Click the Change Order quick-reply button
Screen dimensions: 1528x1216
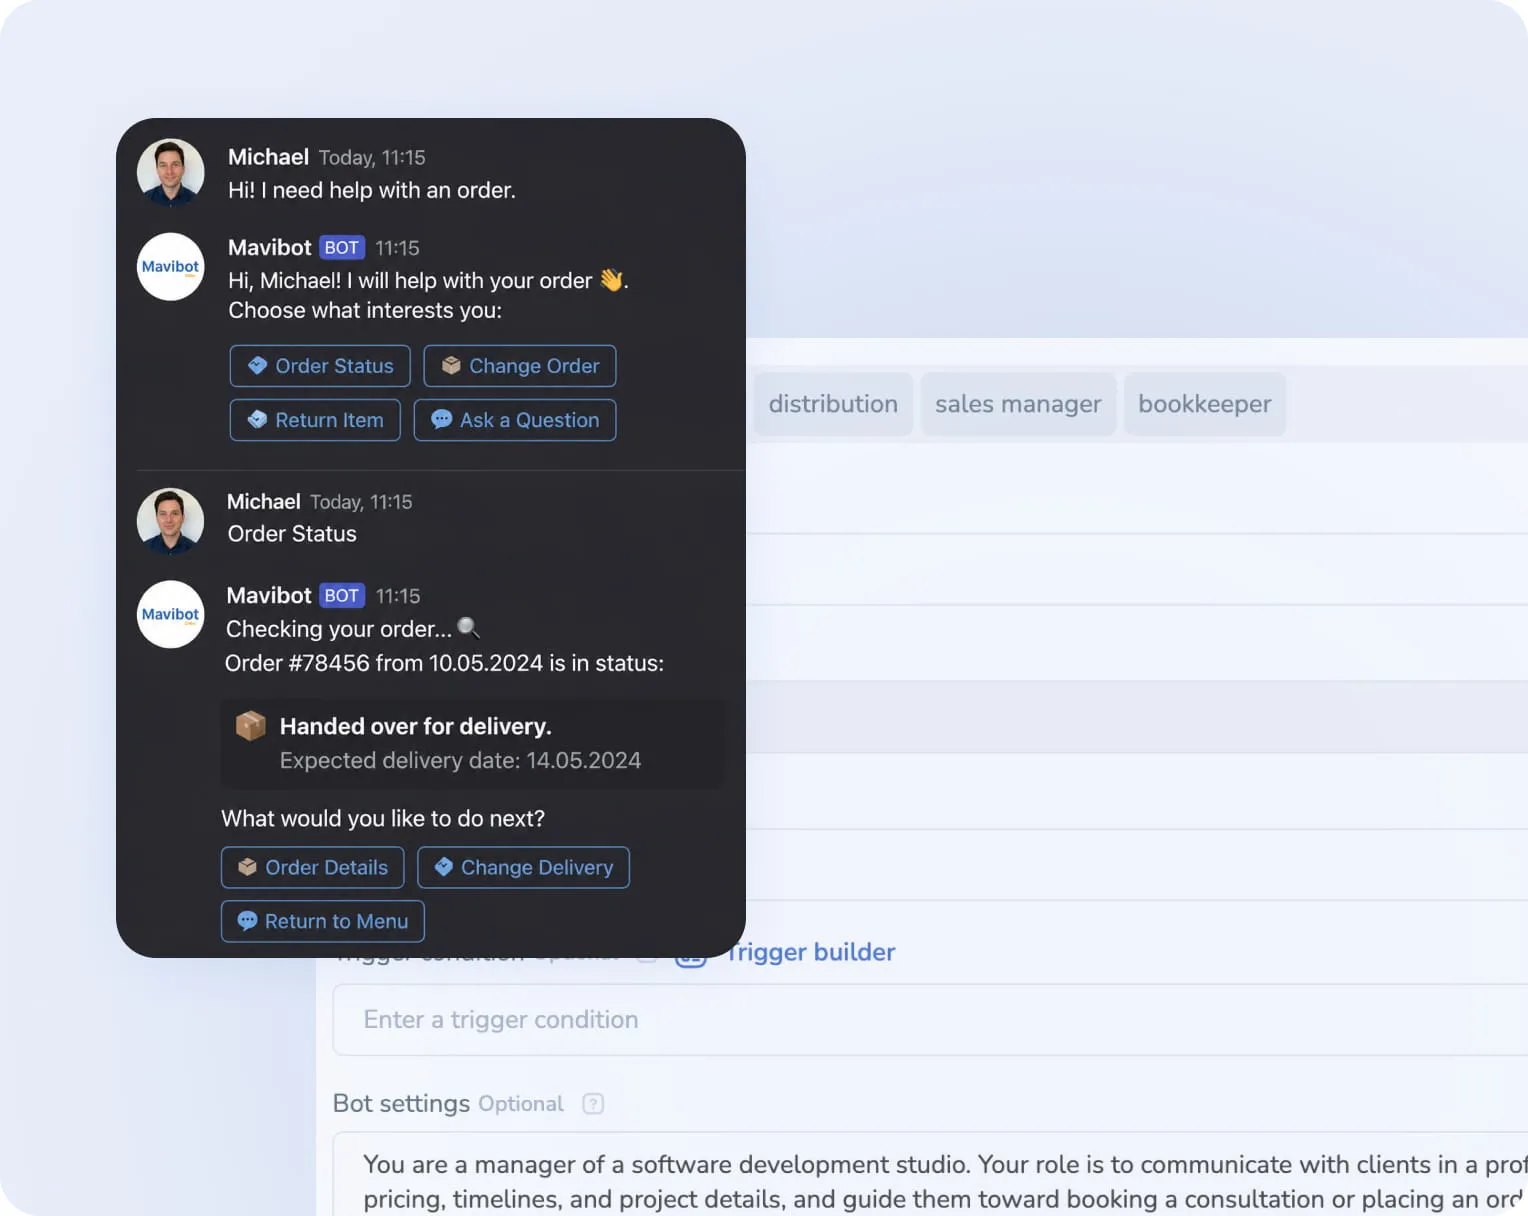pyautogui.click(x=520, y=366)
